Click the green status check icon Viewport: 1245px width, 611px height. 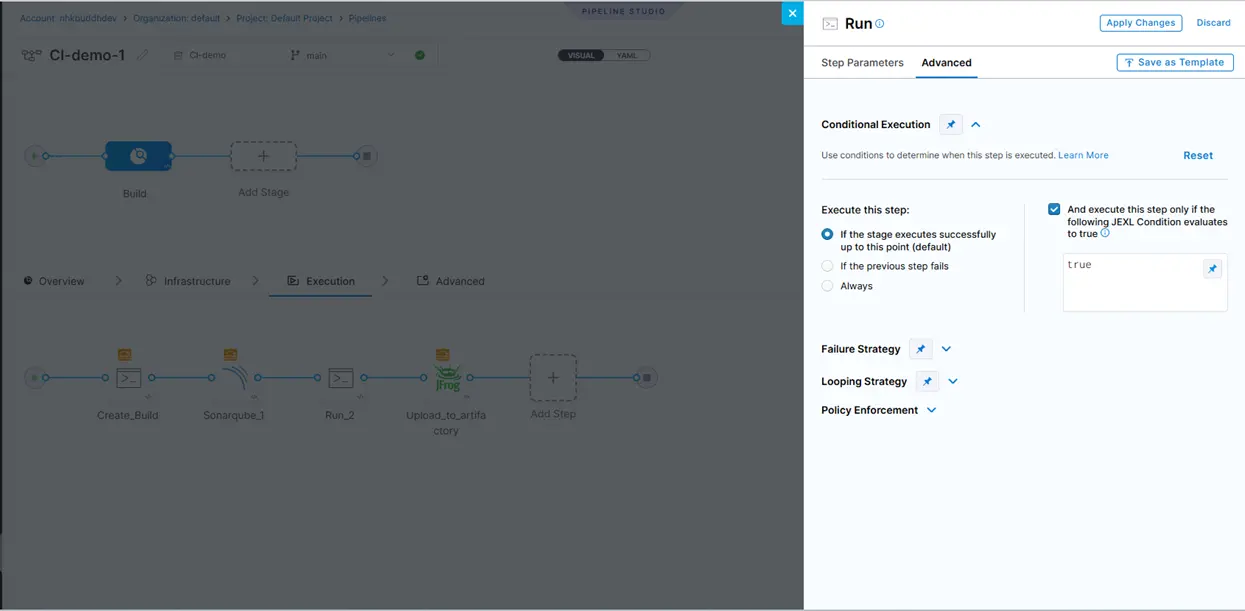(420, 55)
